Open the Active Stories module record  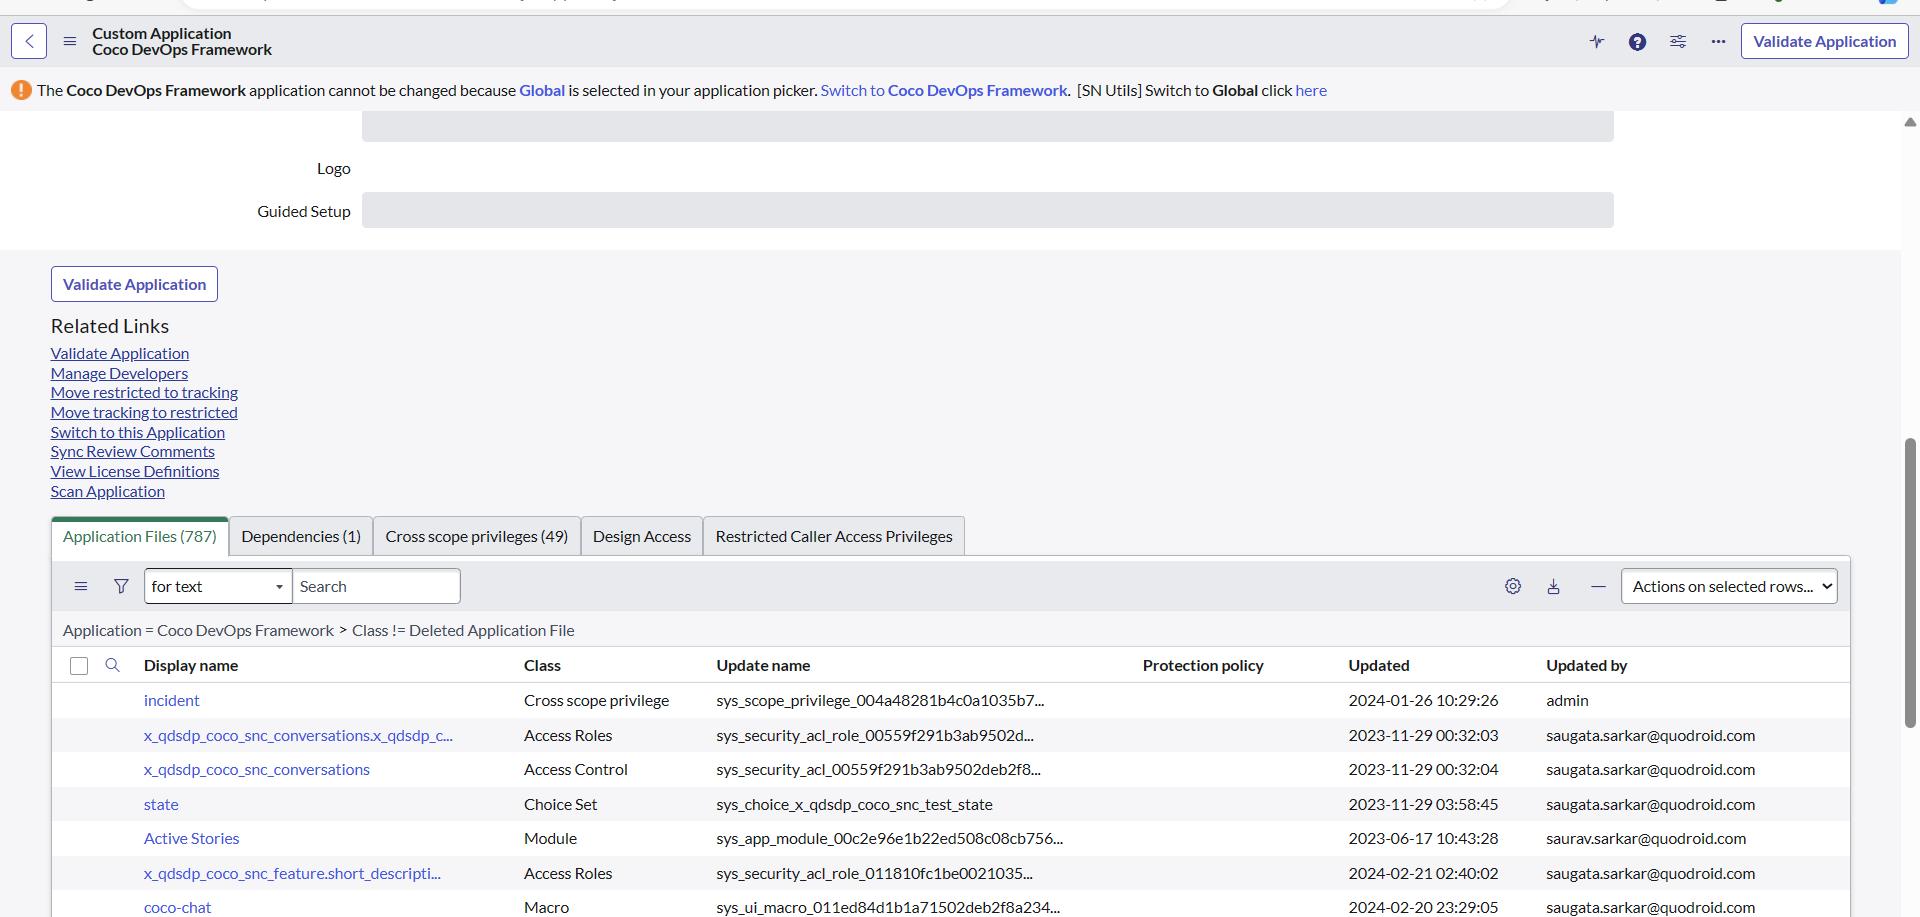click(x=191, y=838)
